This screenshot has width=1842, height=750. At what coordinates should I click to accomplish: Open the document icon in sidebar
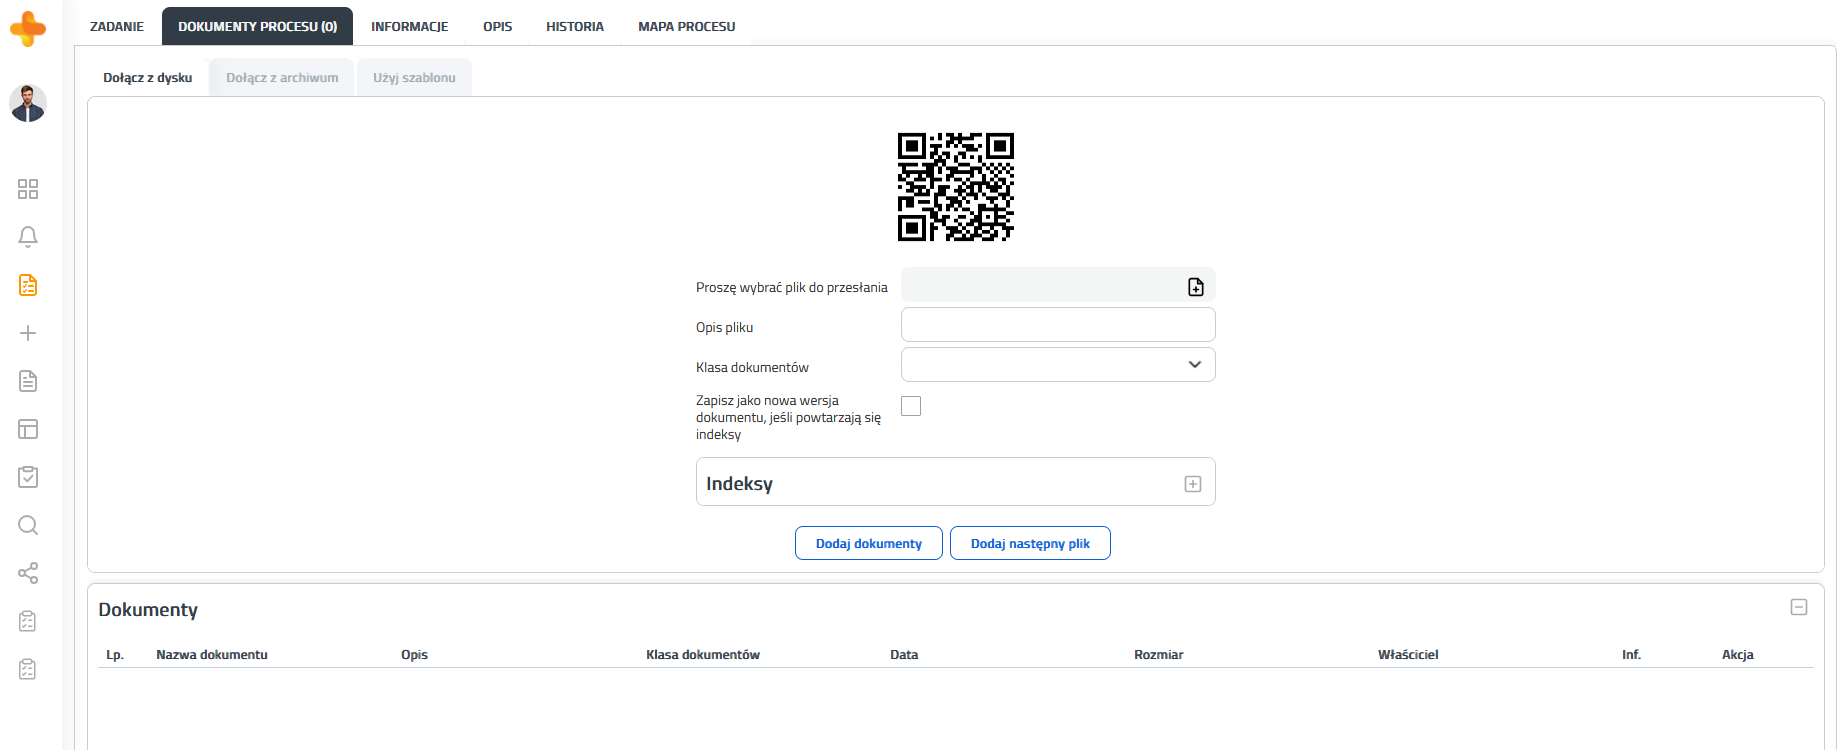pos(28,381)
